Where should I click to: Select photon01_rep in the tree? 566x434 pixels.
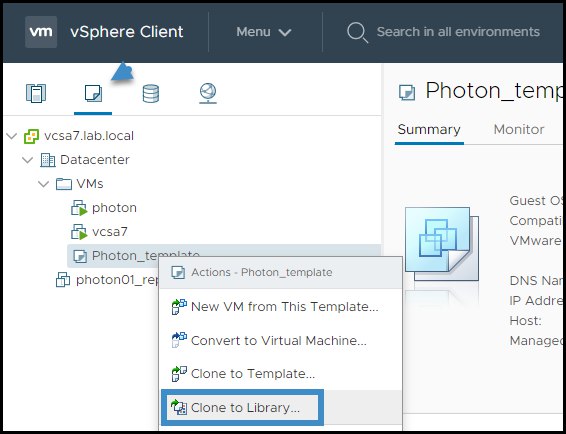[x=117, y=280]
